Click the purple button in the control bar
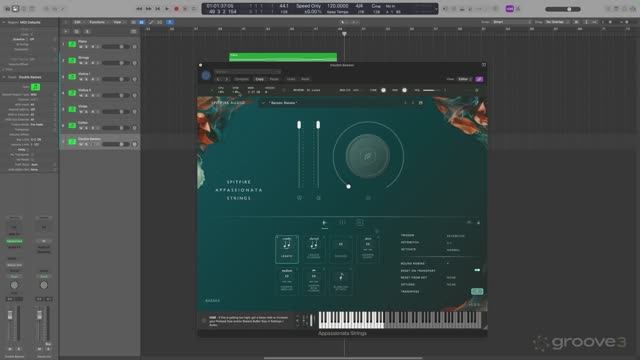 click(x=510, y=9)
